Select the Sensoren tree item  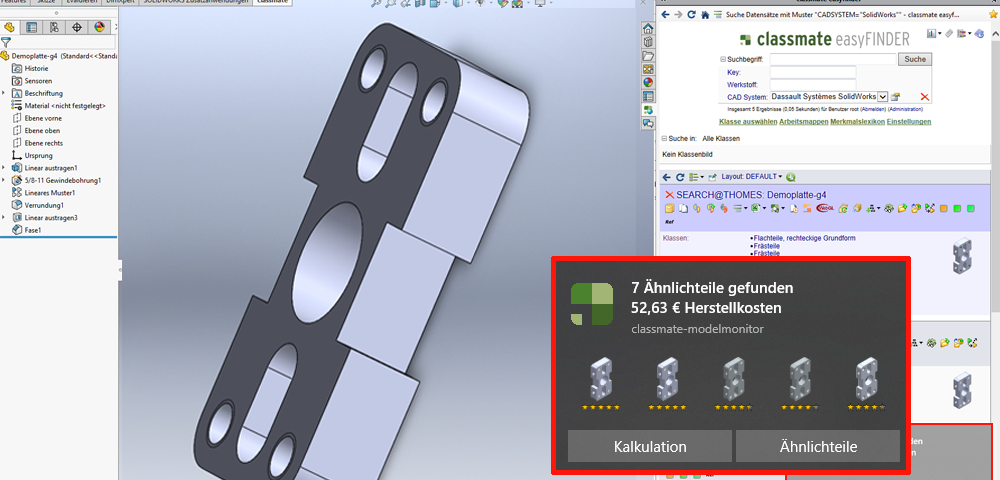point(32,81)
